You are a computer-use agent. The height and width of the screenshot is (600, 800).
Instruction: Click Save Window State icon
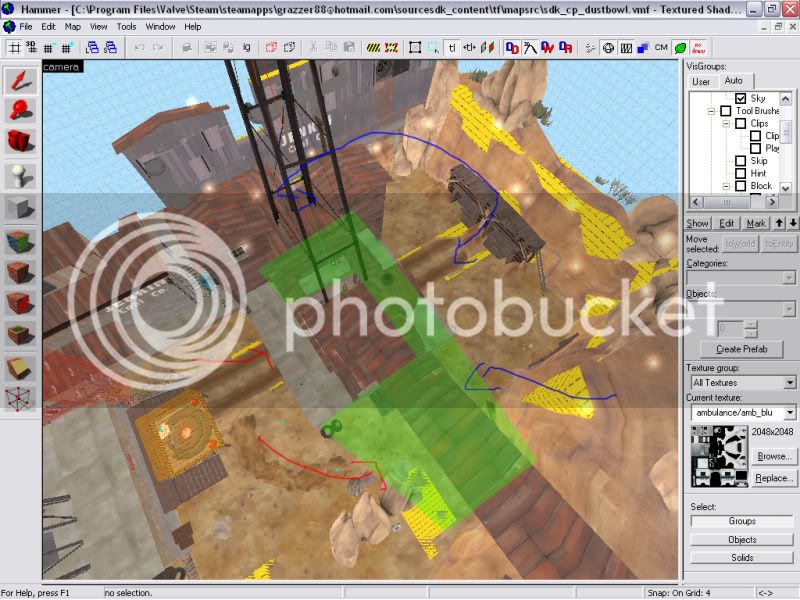click(x=110, y=48)
